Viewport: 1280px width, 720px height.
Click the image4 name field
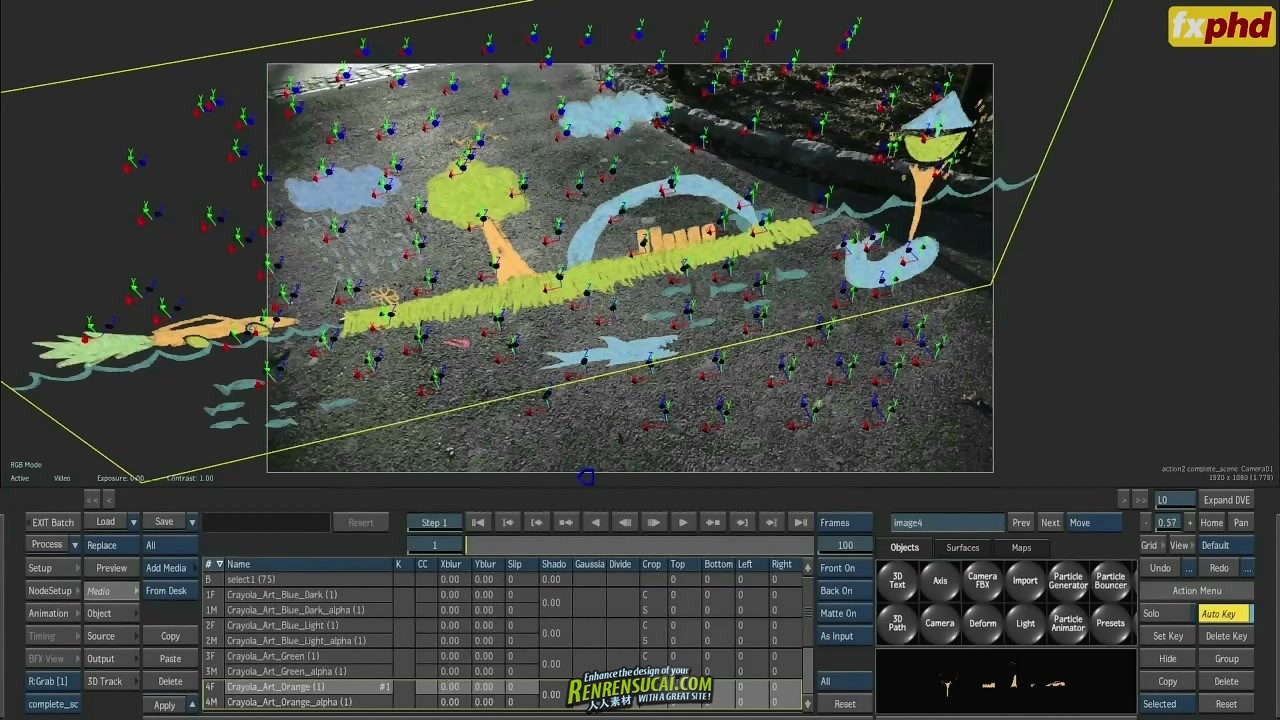[x=947, y=522]
